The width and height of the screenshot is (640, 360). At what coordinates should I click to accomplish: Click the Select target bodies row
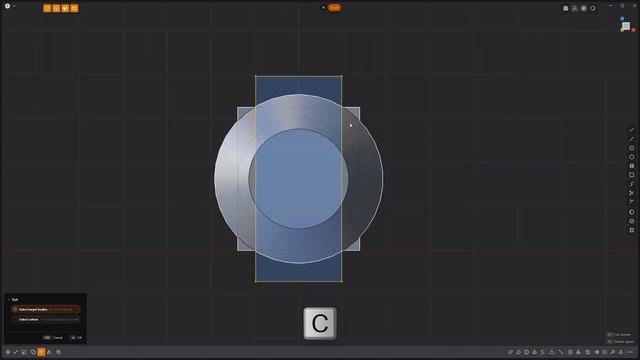coord(46,309)
